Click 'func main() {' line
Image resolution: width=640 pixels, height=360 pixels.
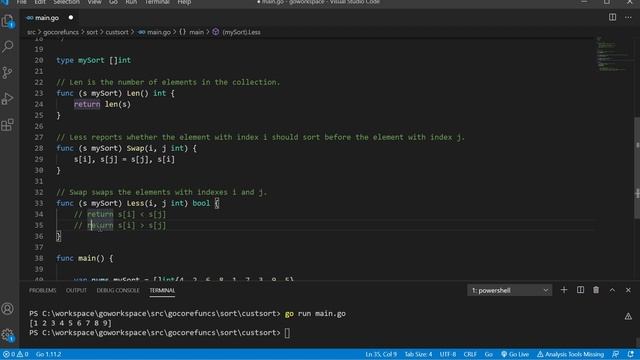84,258
